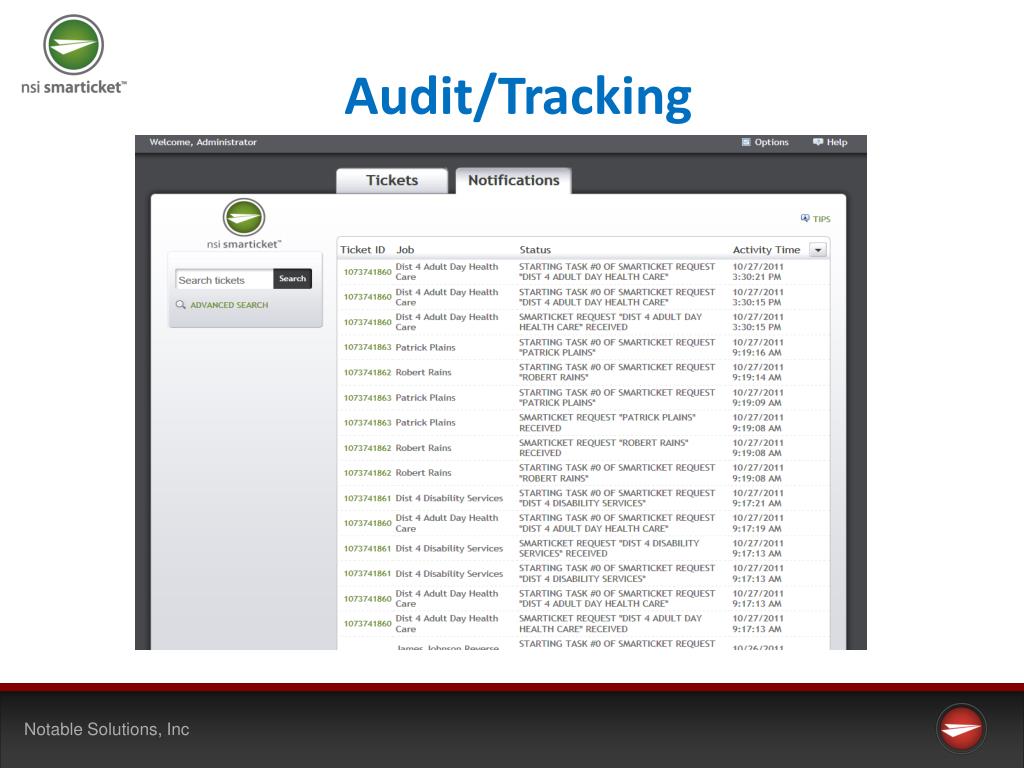The height and width of the screenshot is (768, 1024).
Task: Open ticket 1073741860 with time 3:30:21 PM
Action: [x=367, y=272]
